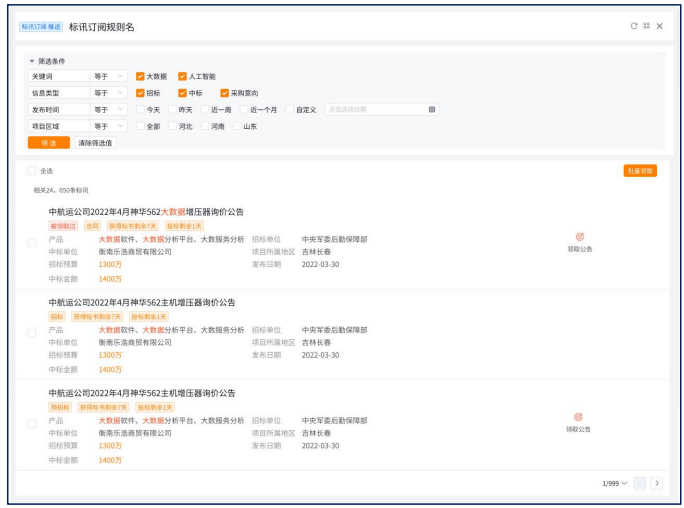Go to previous page using left arrow
The image size is (684, 508).
[640, 483]
